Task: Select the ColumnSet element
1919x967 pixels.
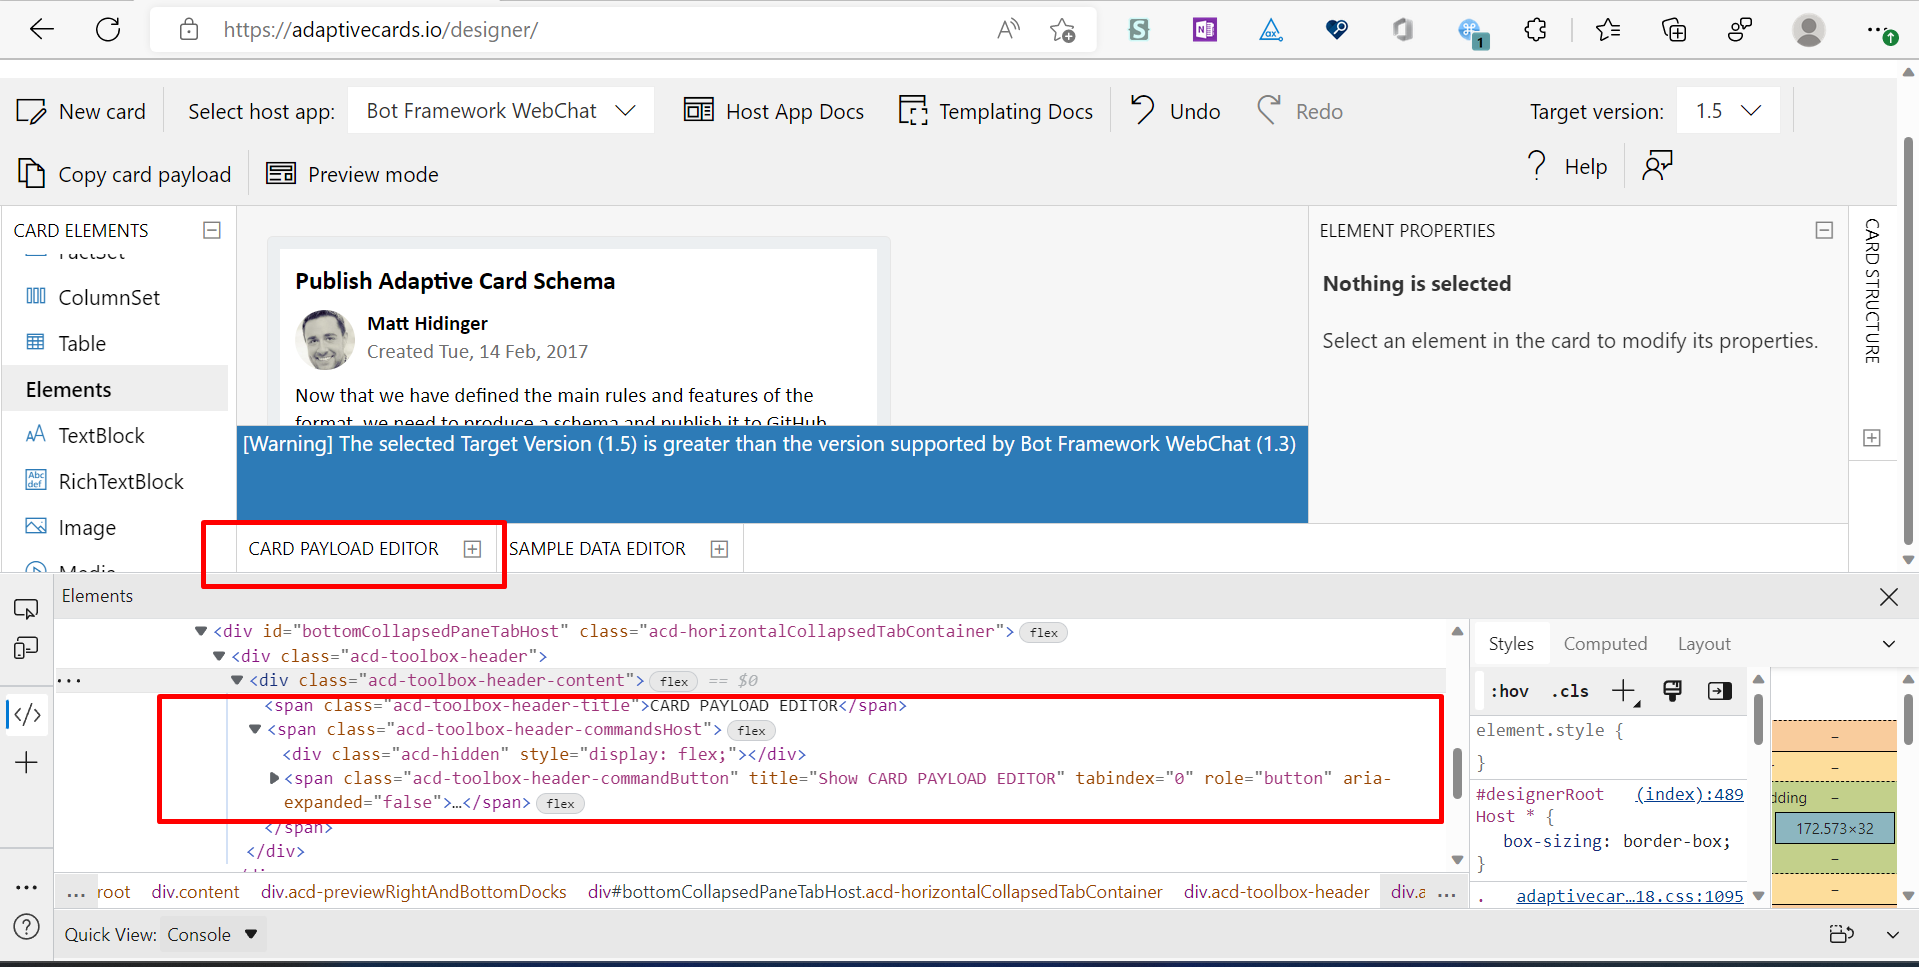Action: (x=93, y=297)
